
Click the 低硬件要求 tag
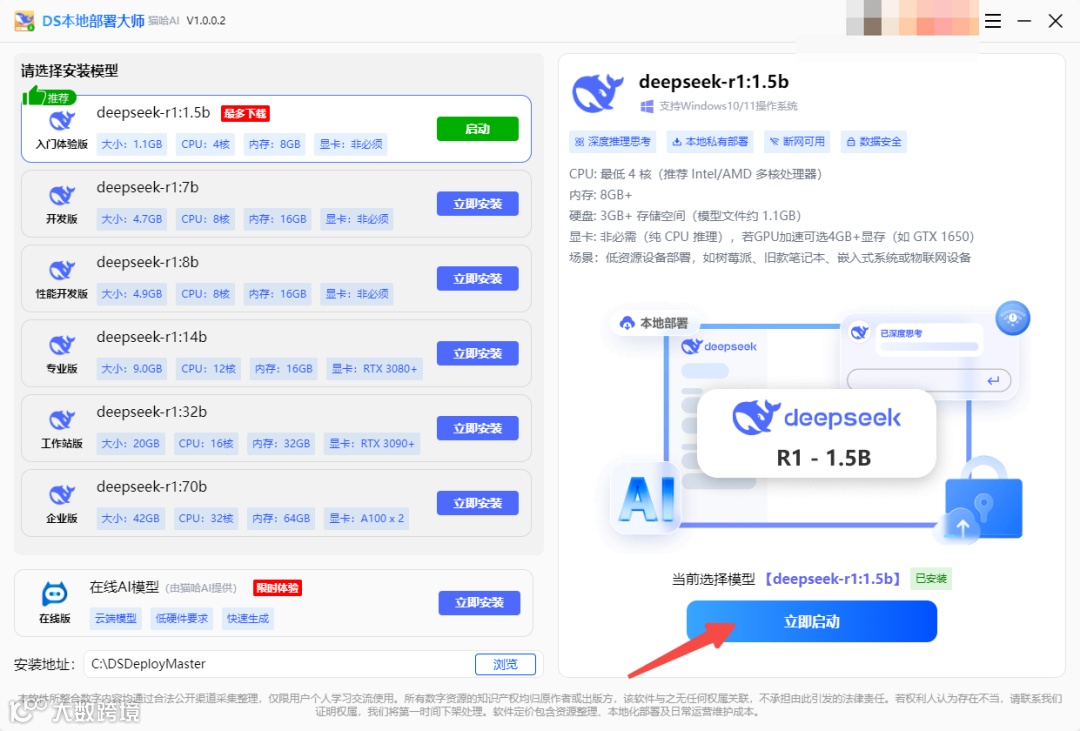click(181, 618)
